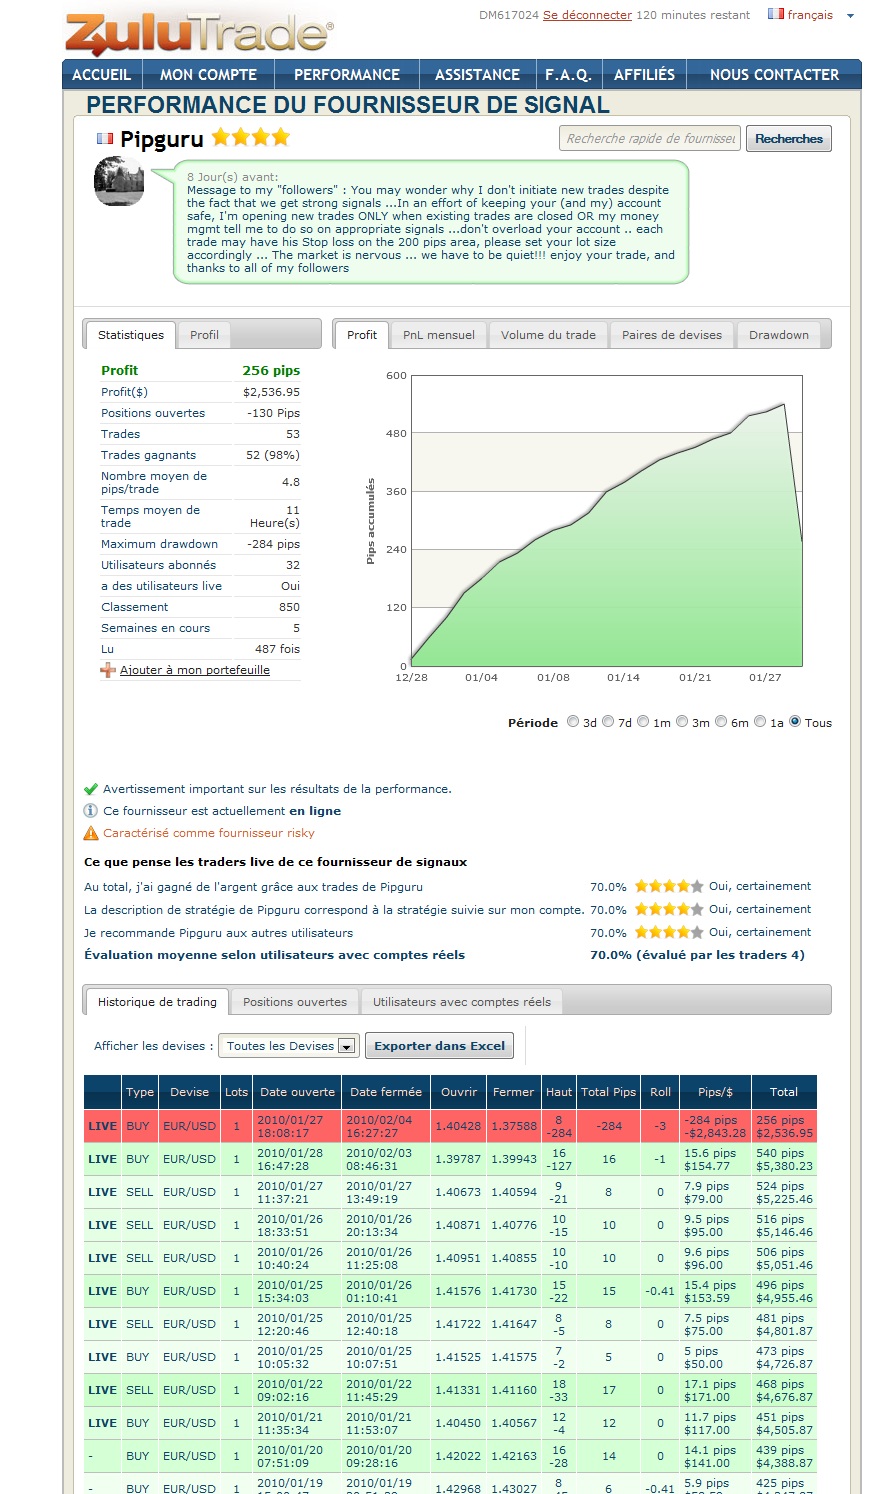This screenshot has width=873, height=1494.
Task: Switch to the Positions ouvertes tab
Action: click(295, 1002)
